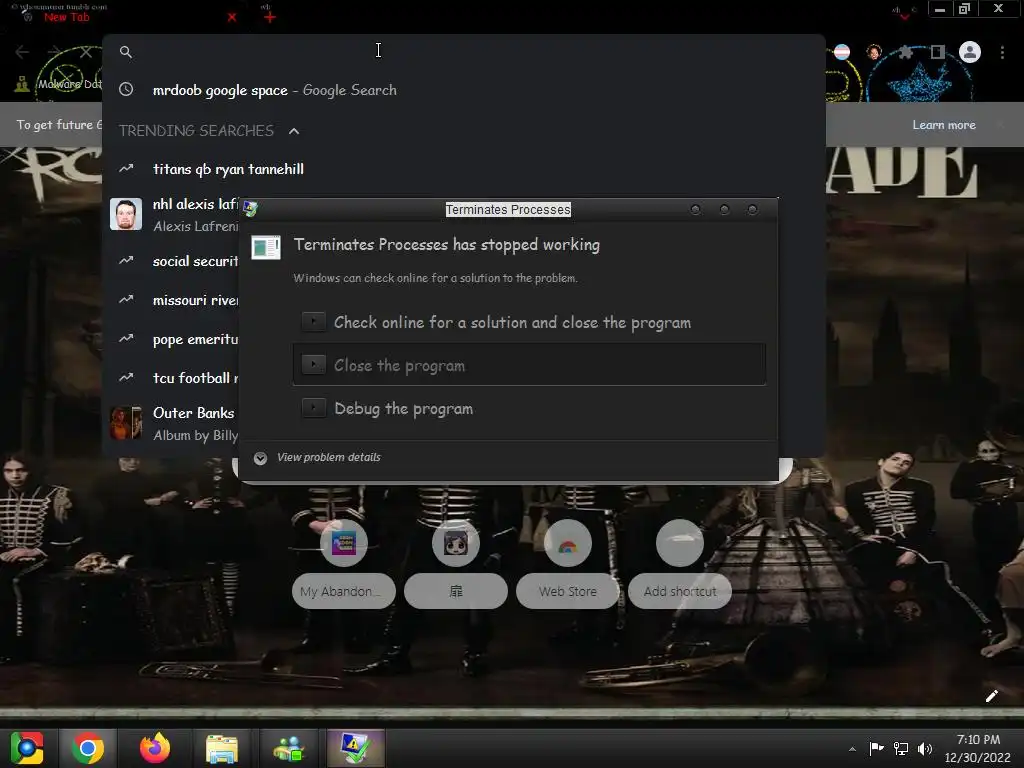Screen dimensions: 1024x768
Task: Click the browser forward arrow
Action: 54,52
